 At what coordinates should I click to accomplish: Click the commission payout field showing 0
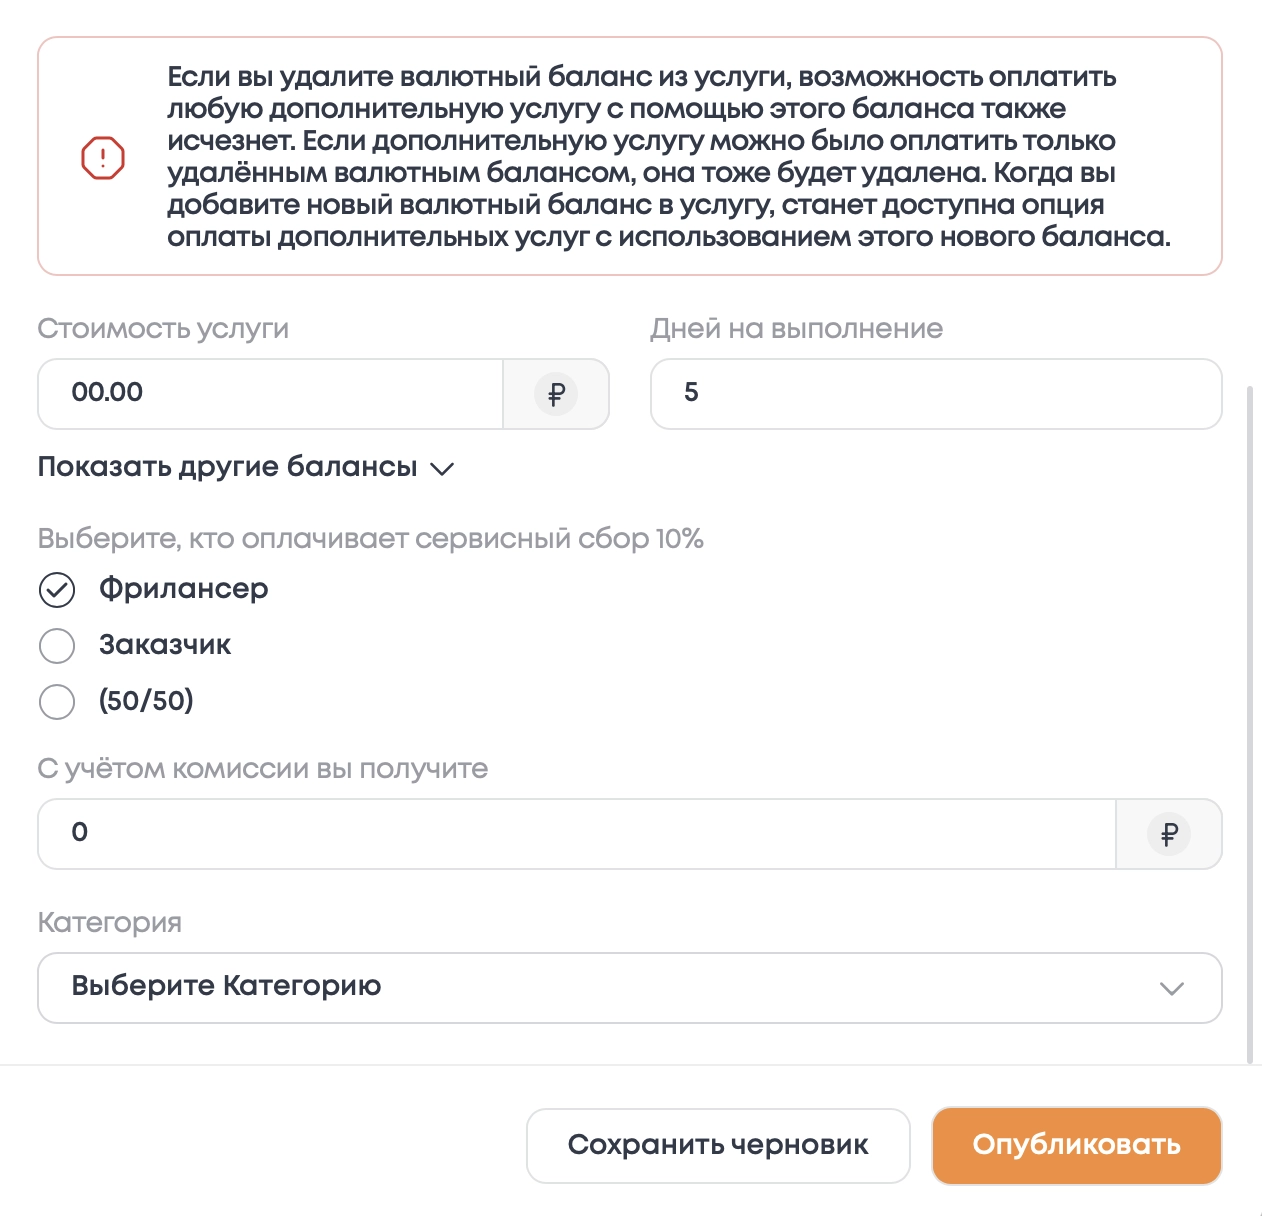576,834
